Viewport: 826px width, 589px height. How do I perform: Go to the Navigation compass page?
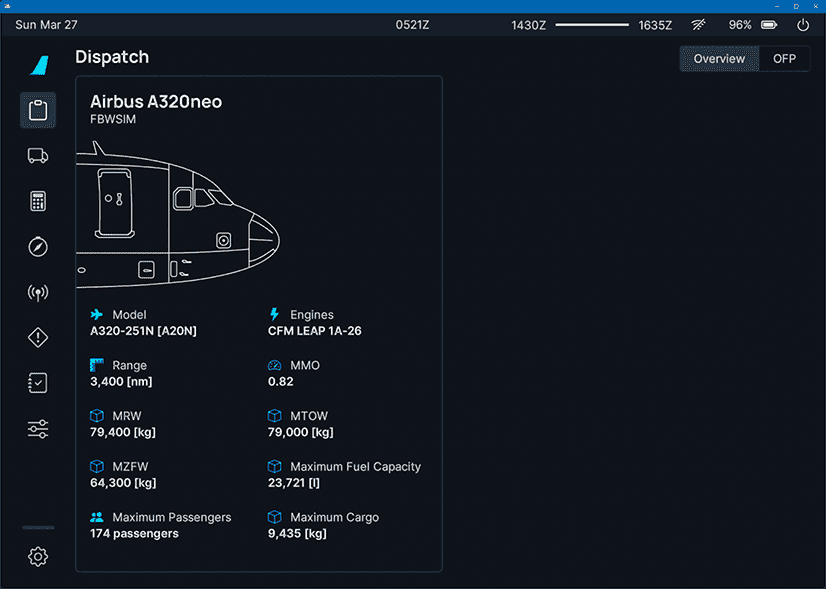click(38, 247)
